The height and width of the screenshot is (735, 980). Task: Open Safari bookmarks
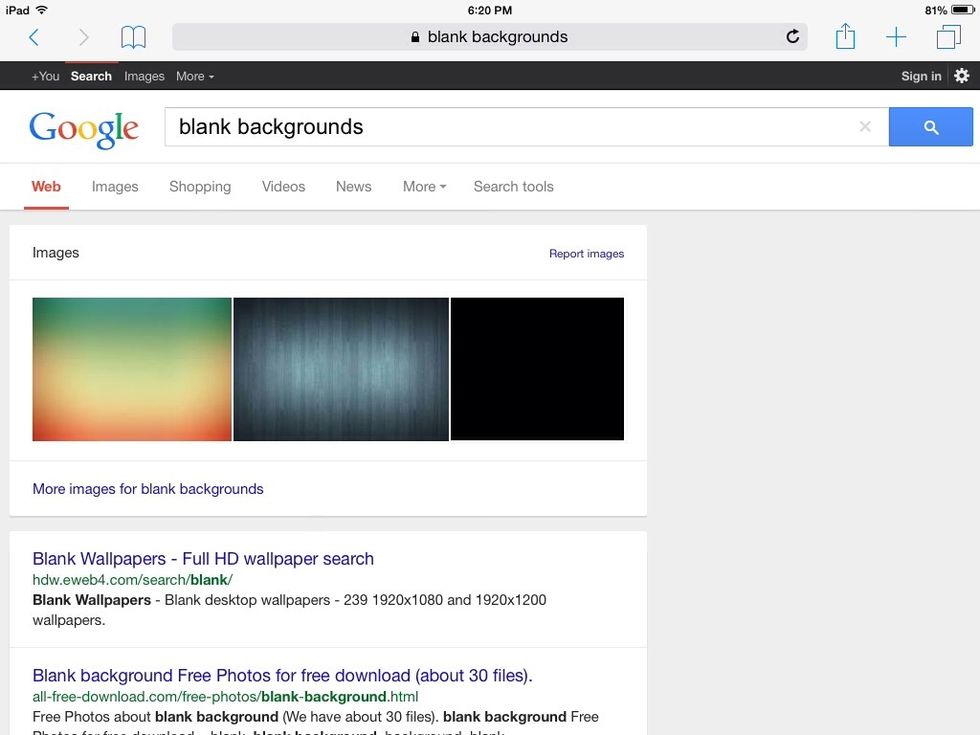coord(133,36)
